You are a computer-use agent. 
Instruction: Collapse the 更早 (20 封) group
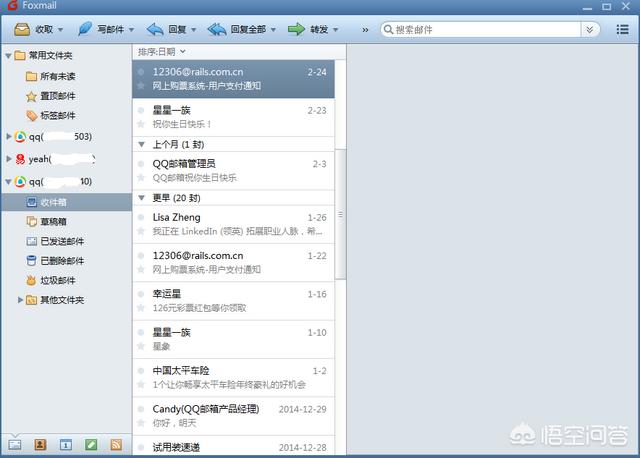pos(142,198)
